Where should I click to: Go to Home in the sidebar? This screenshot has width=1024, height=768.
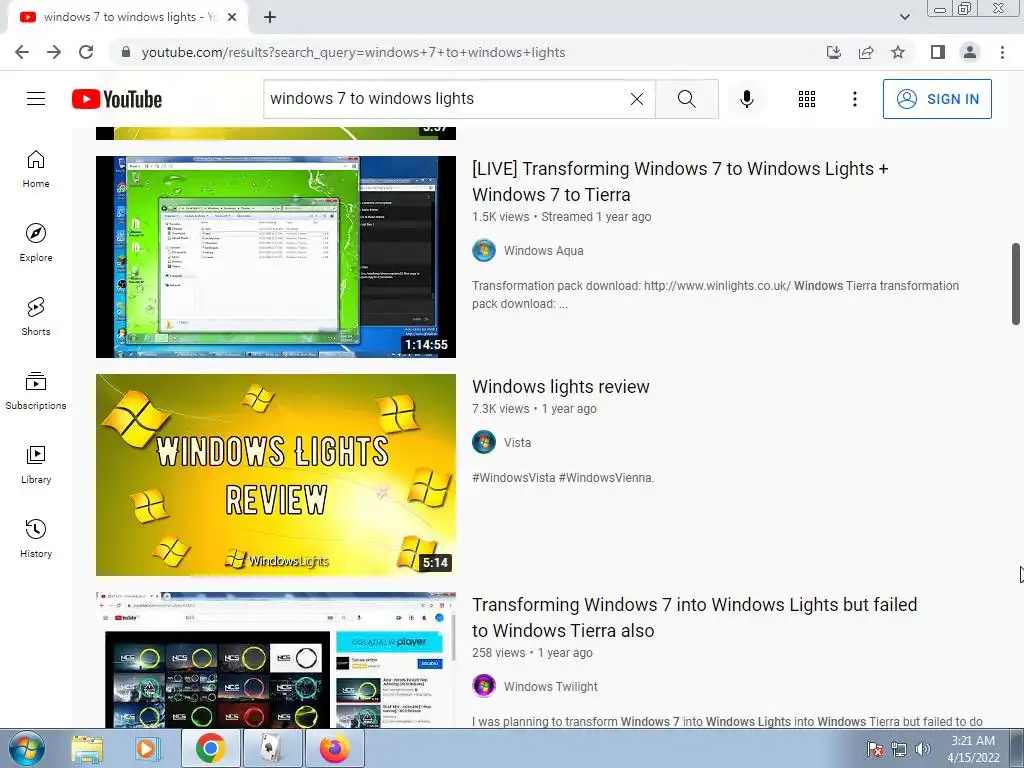click(x=36, y=169)
